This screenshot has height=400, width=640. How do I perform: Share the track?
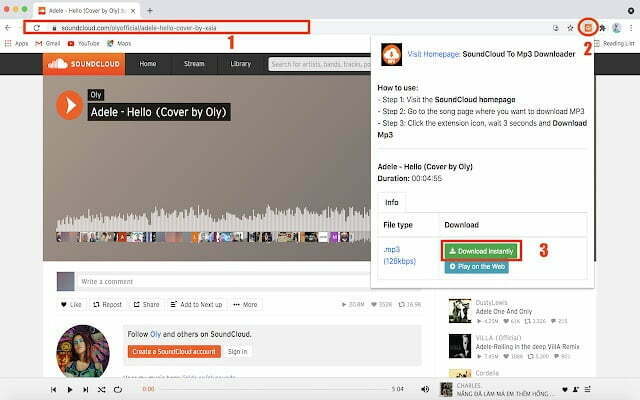147,304
